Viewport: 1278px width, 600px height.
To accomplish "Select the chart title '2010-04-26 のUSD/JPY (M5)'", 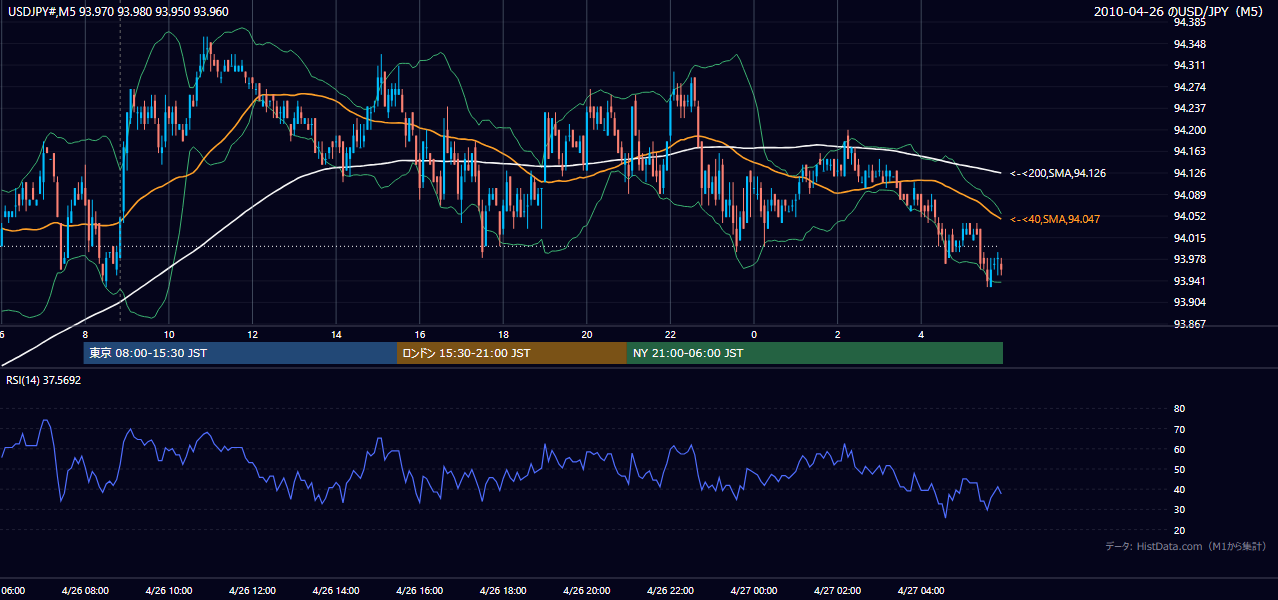I will (x=1180, y=12).
